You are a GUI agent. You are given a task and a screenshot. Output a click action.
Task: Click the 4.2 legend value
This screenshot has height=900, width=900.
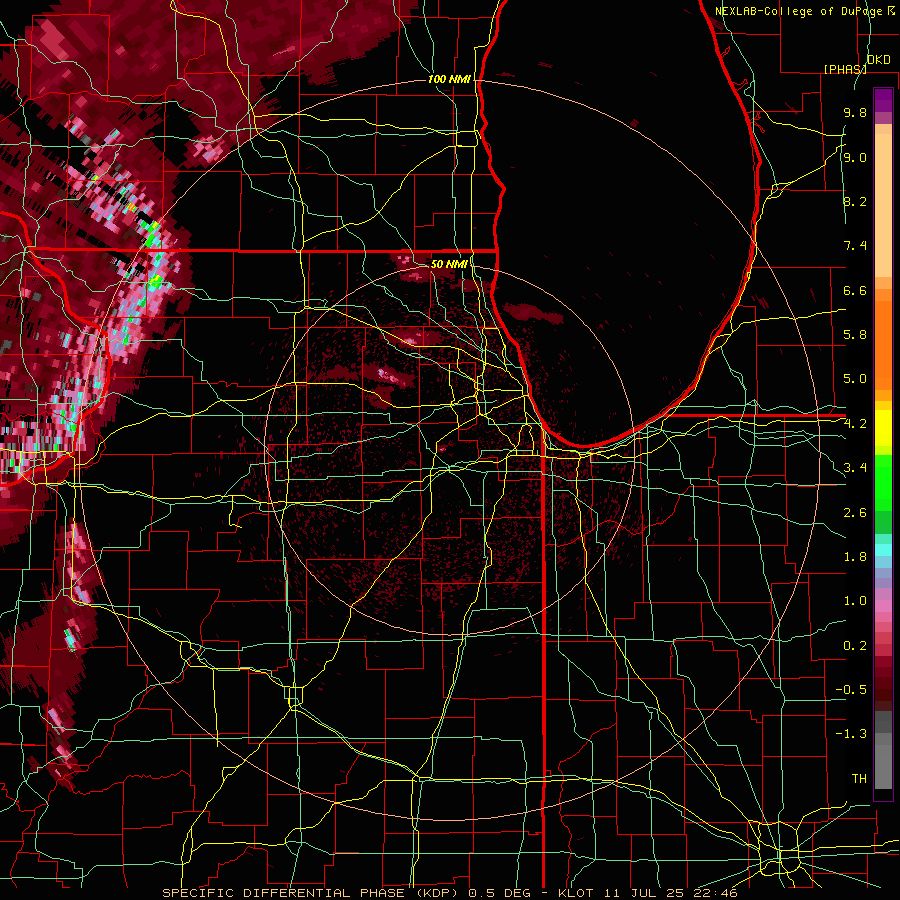pyautogui.click(x=855, y=424)
